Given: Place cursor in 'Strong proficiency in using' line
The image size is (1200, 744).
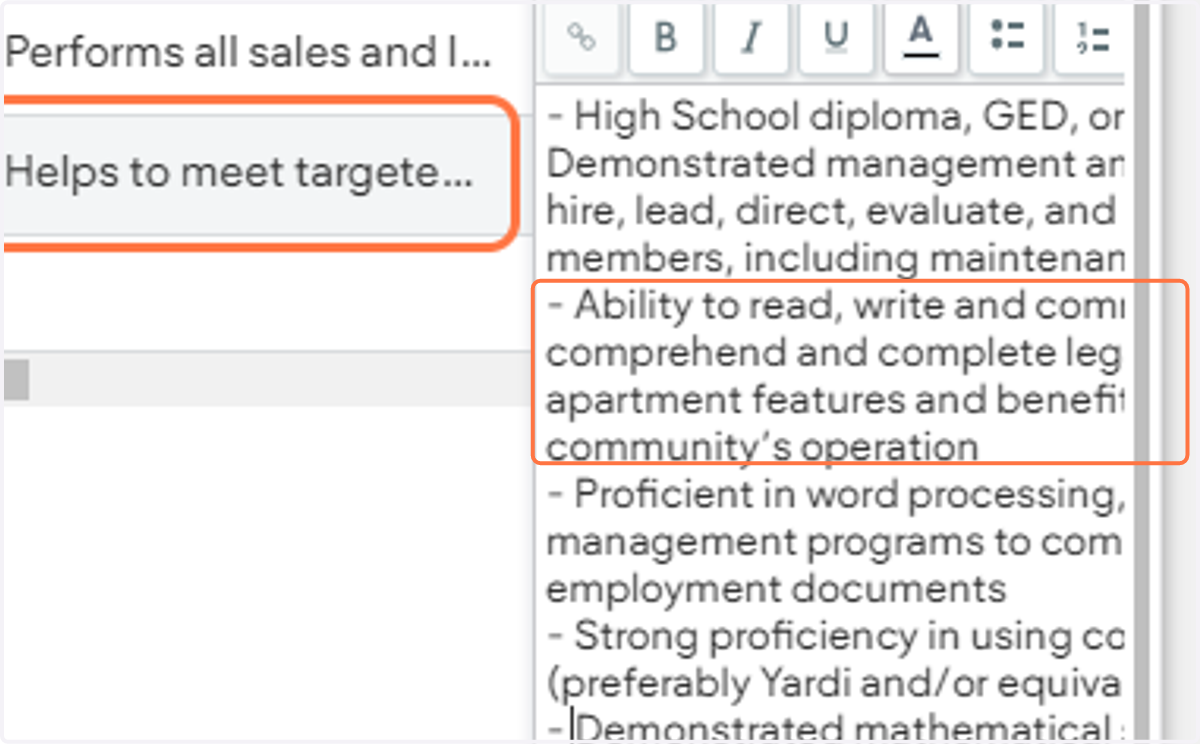Looking at the screenshot, I should (835, 635).
